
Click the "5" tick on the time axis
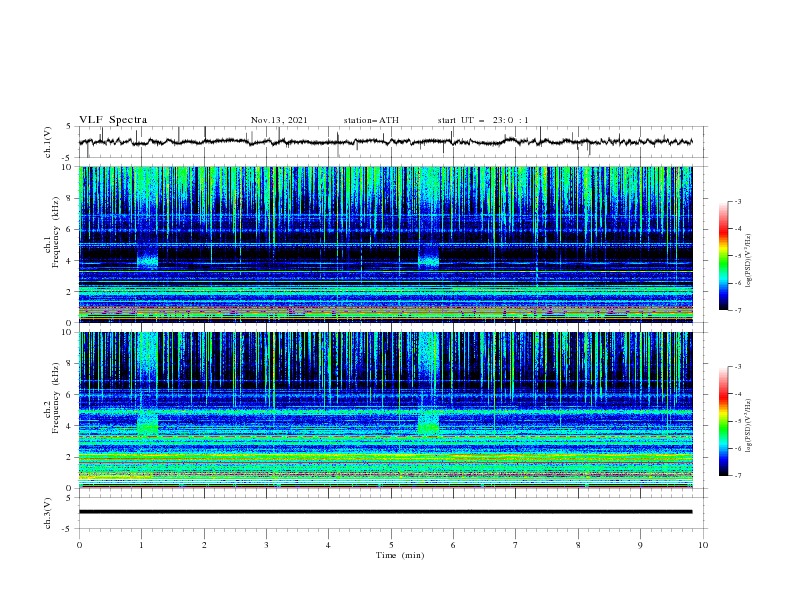point(391,545)
